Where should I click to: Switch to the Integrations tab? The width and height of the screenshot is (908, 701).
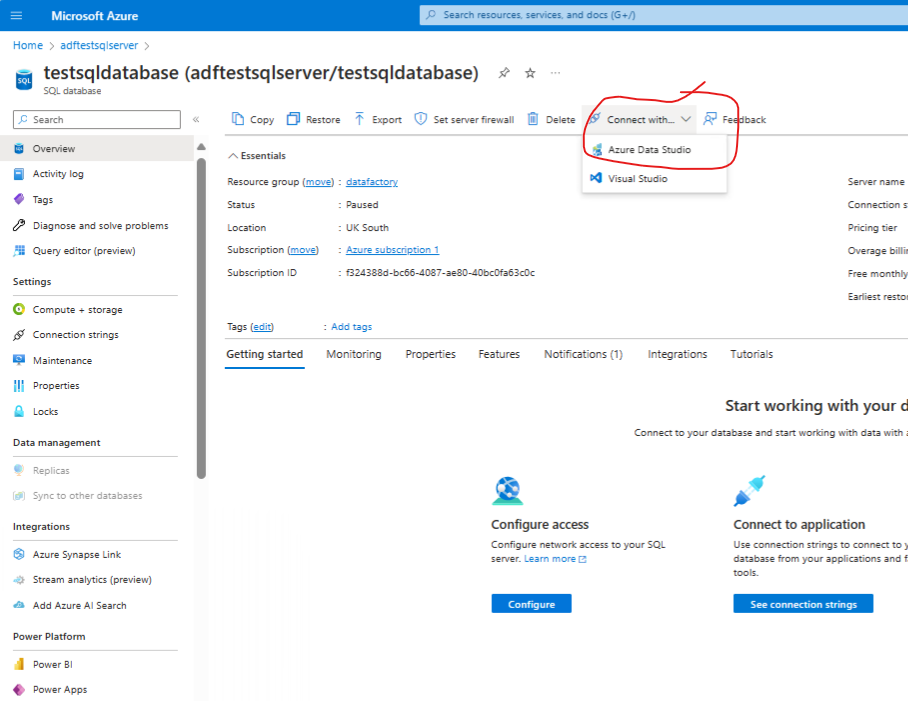677,354
